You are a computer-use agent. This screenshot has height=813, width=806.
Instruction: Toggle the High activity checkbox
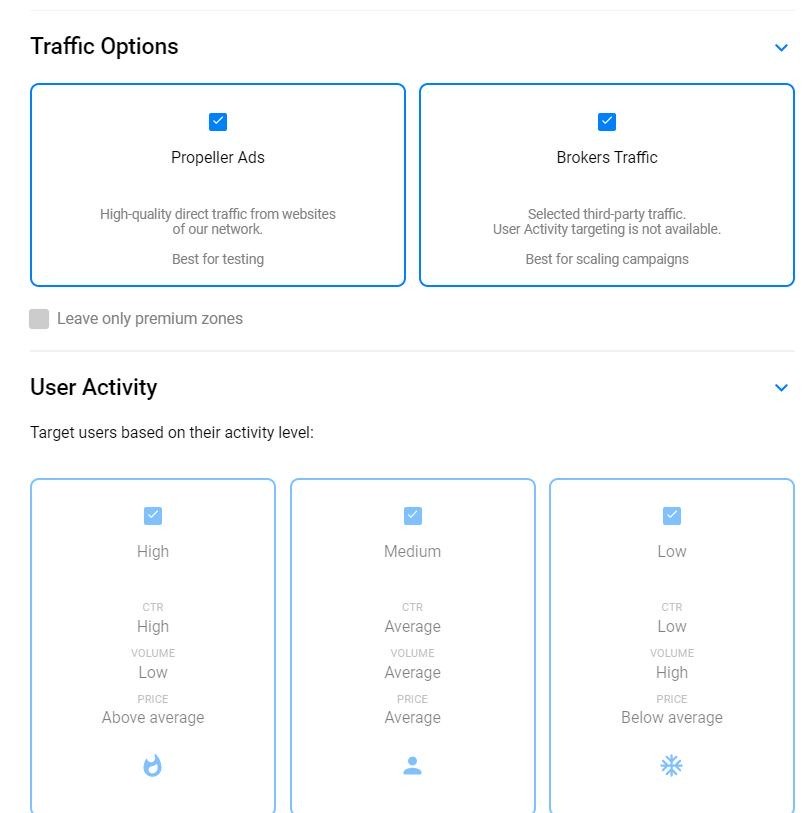tap(153, 516)
